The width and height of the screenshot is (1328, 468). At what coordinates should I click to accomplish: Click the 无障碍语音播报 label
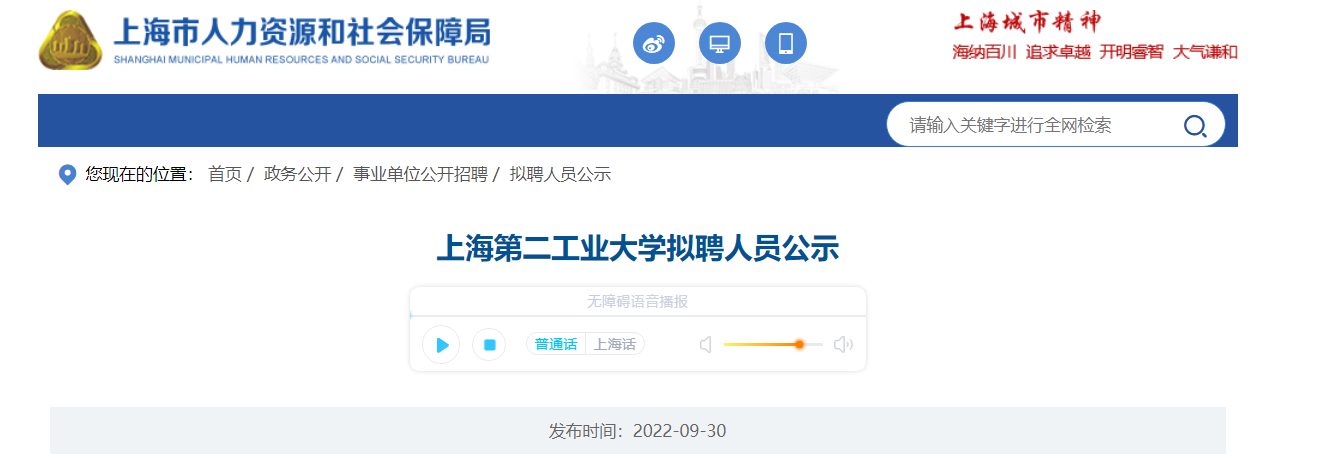point(637,302)
